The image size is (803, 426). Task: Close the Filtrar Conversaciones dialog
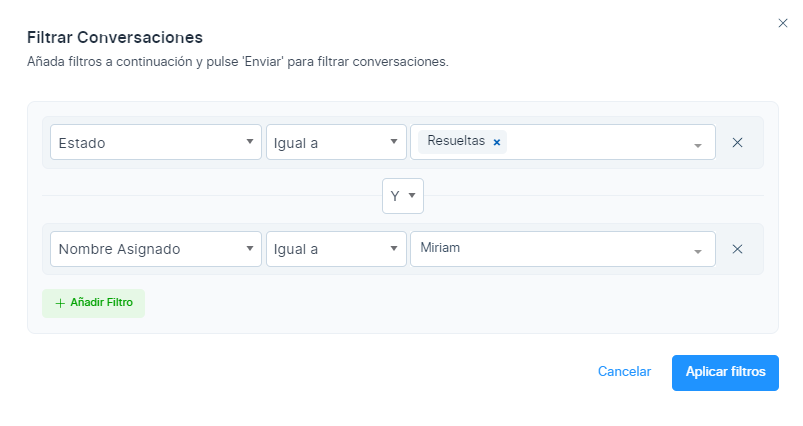(783, 23)
